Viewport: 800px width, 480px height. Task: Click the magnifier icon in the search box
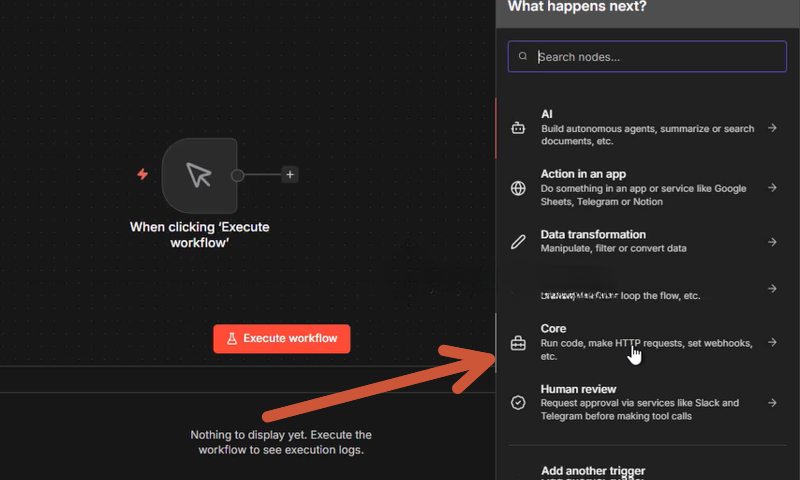(x=523, y=56)
